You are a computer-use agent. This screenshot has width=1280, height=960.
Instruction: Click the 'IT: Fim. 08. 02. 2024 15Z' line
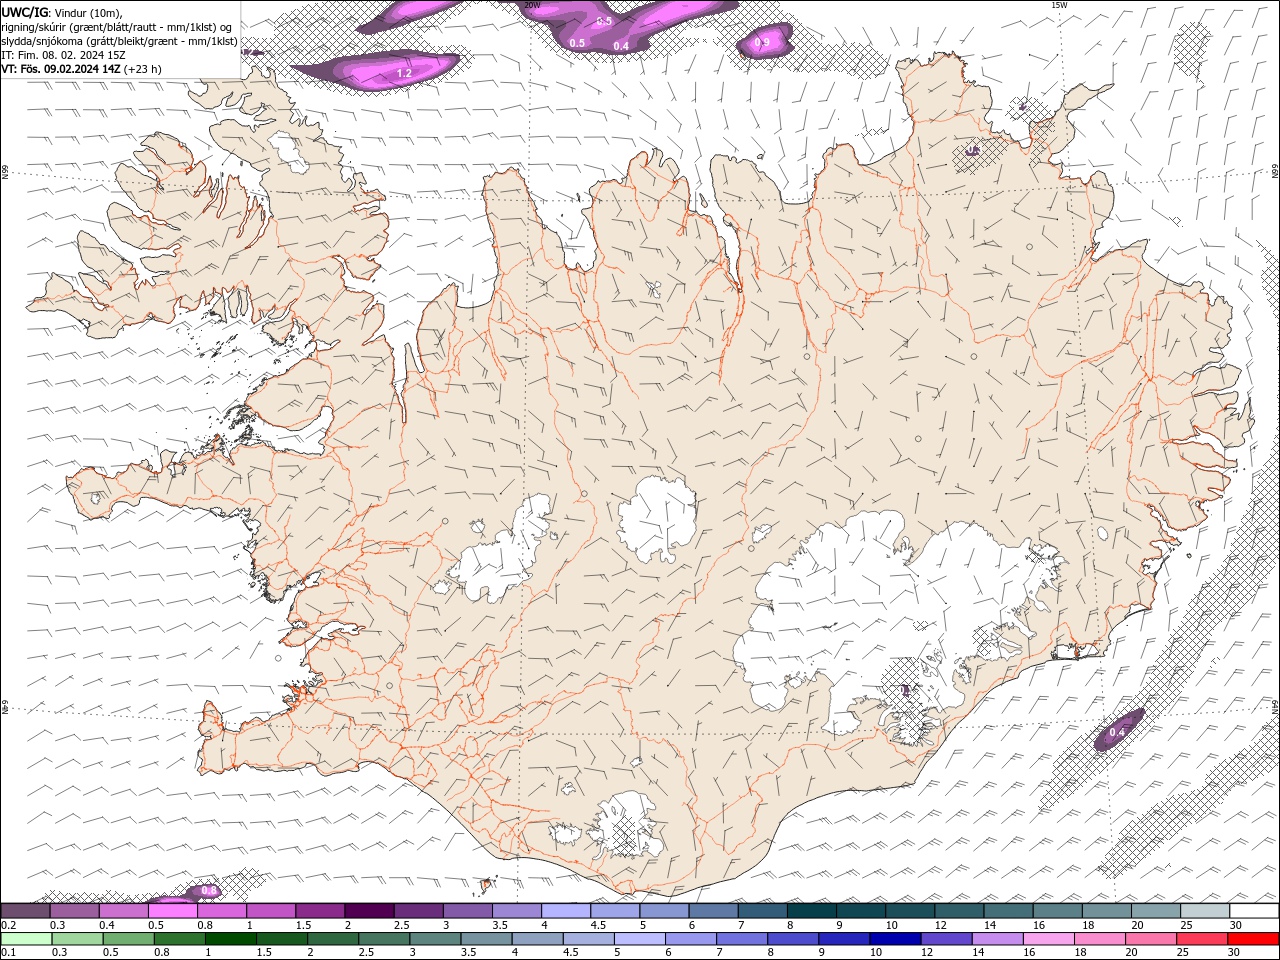click(62, 55)
